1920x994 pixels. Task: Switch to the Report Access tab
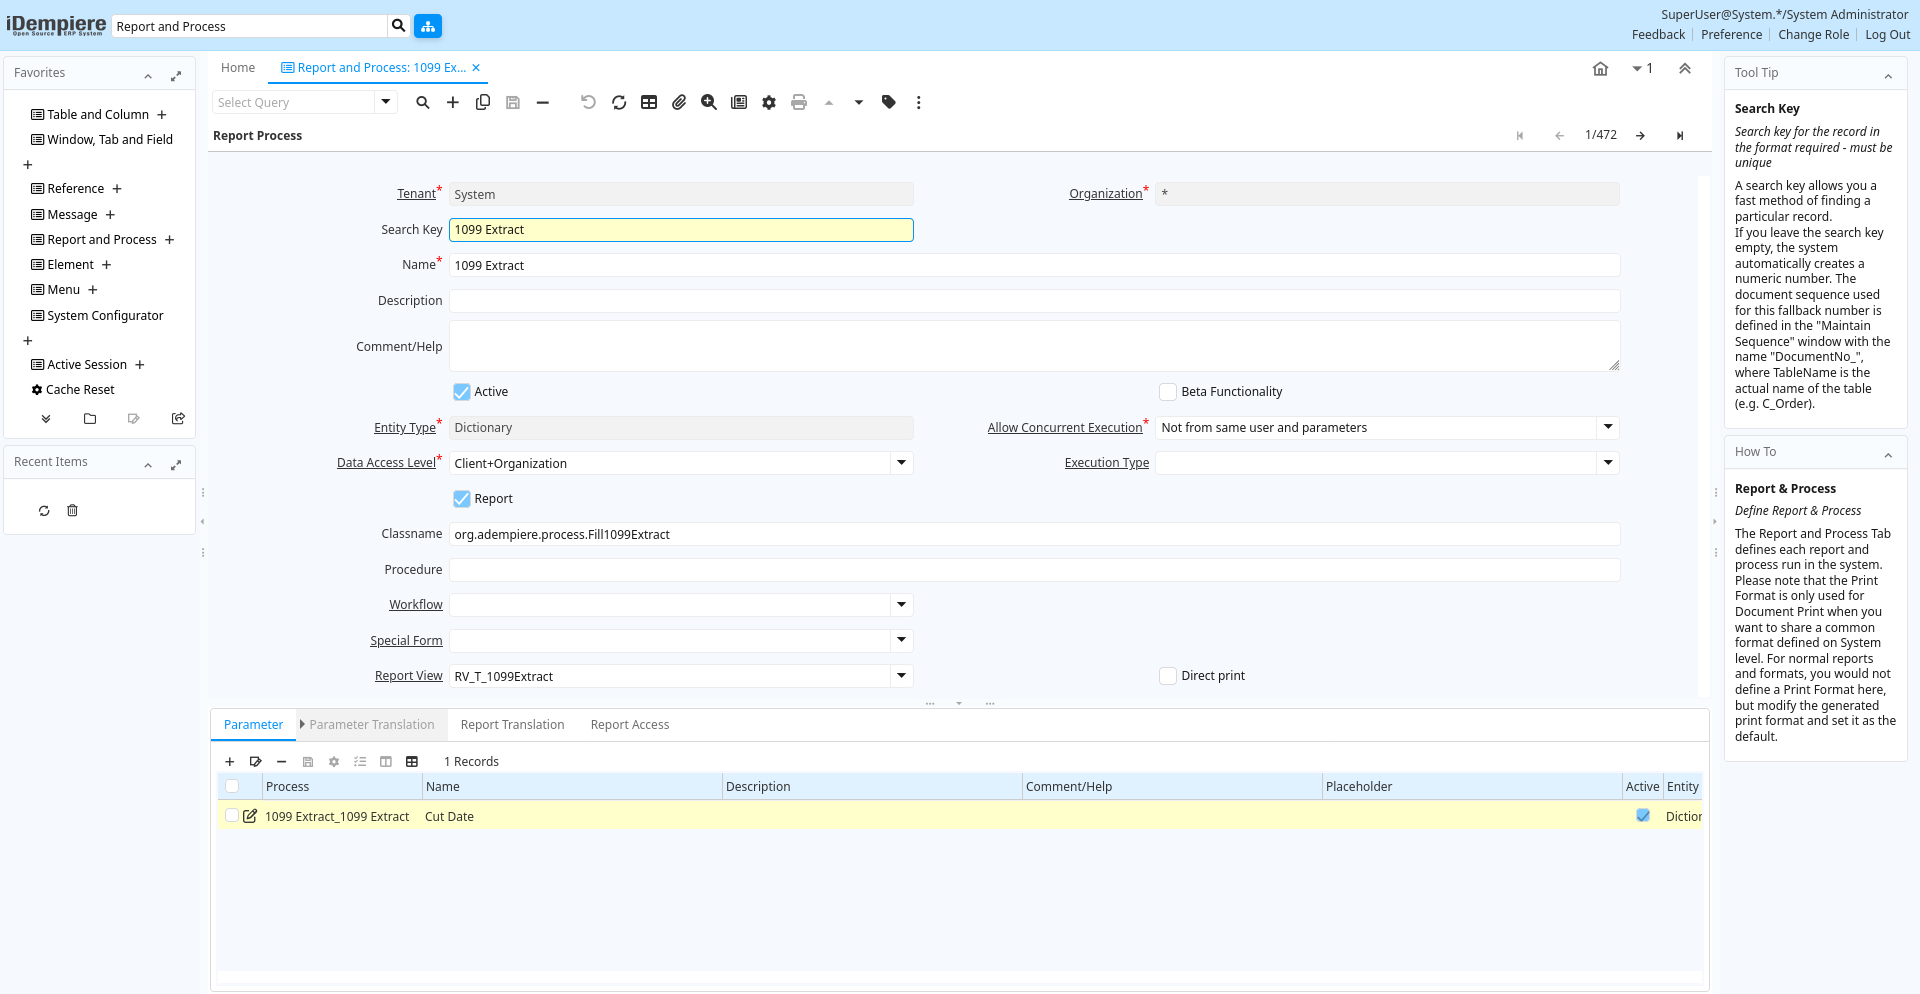629,725
